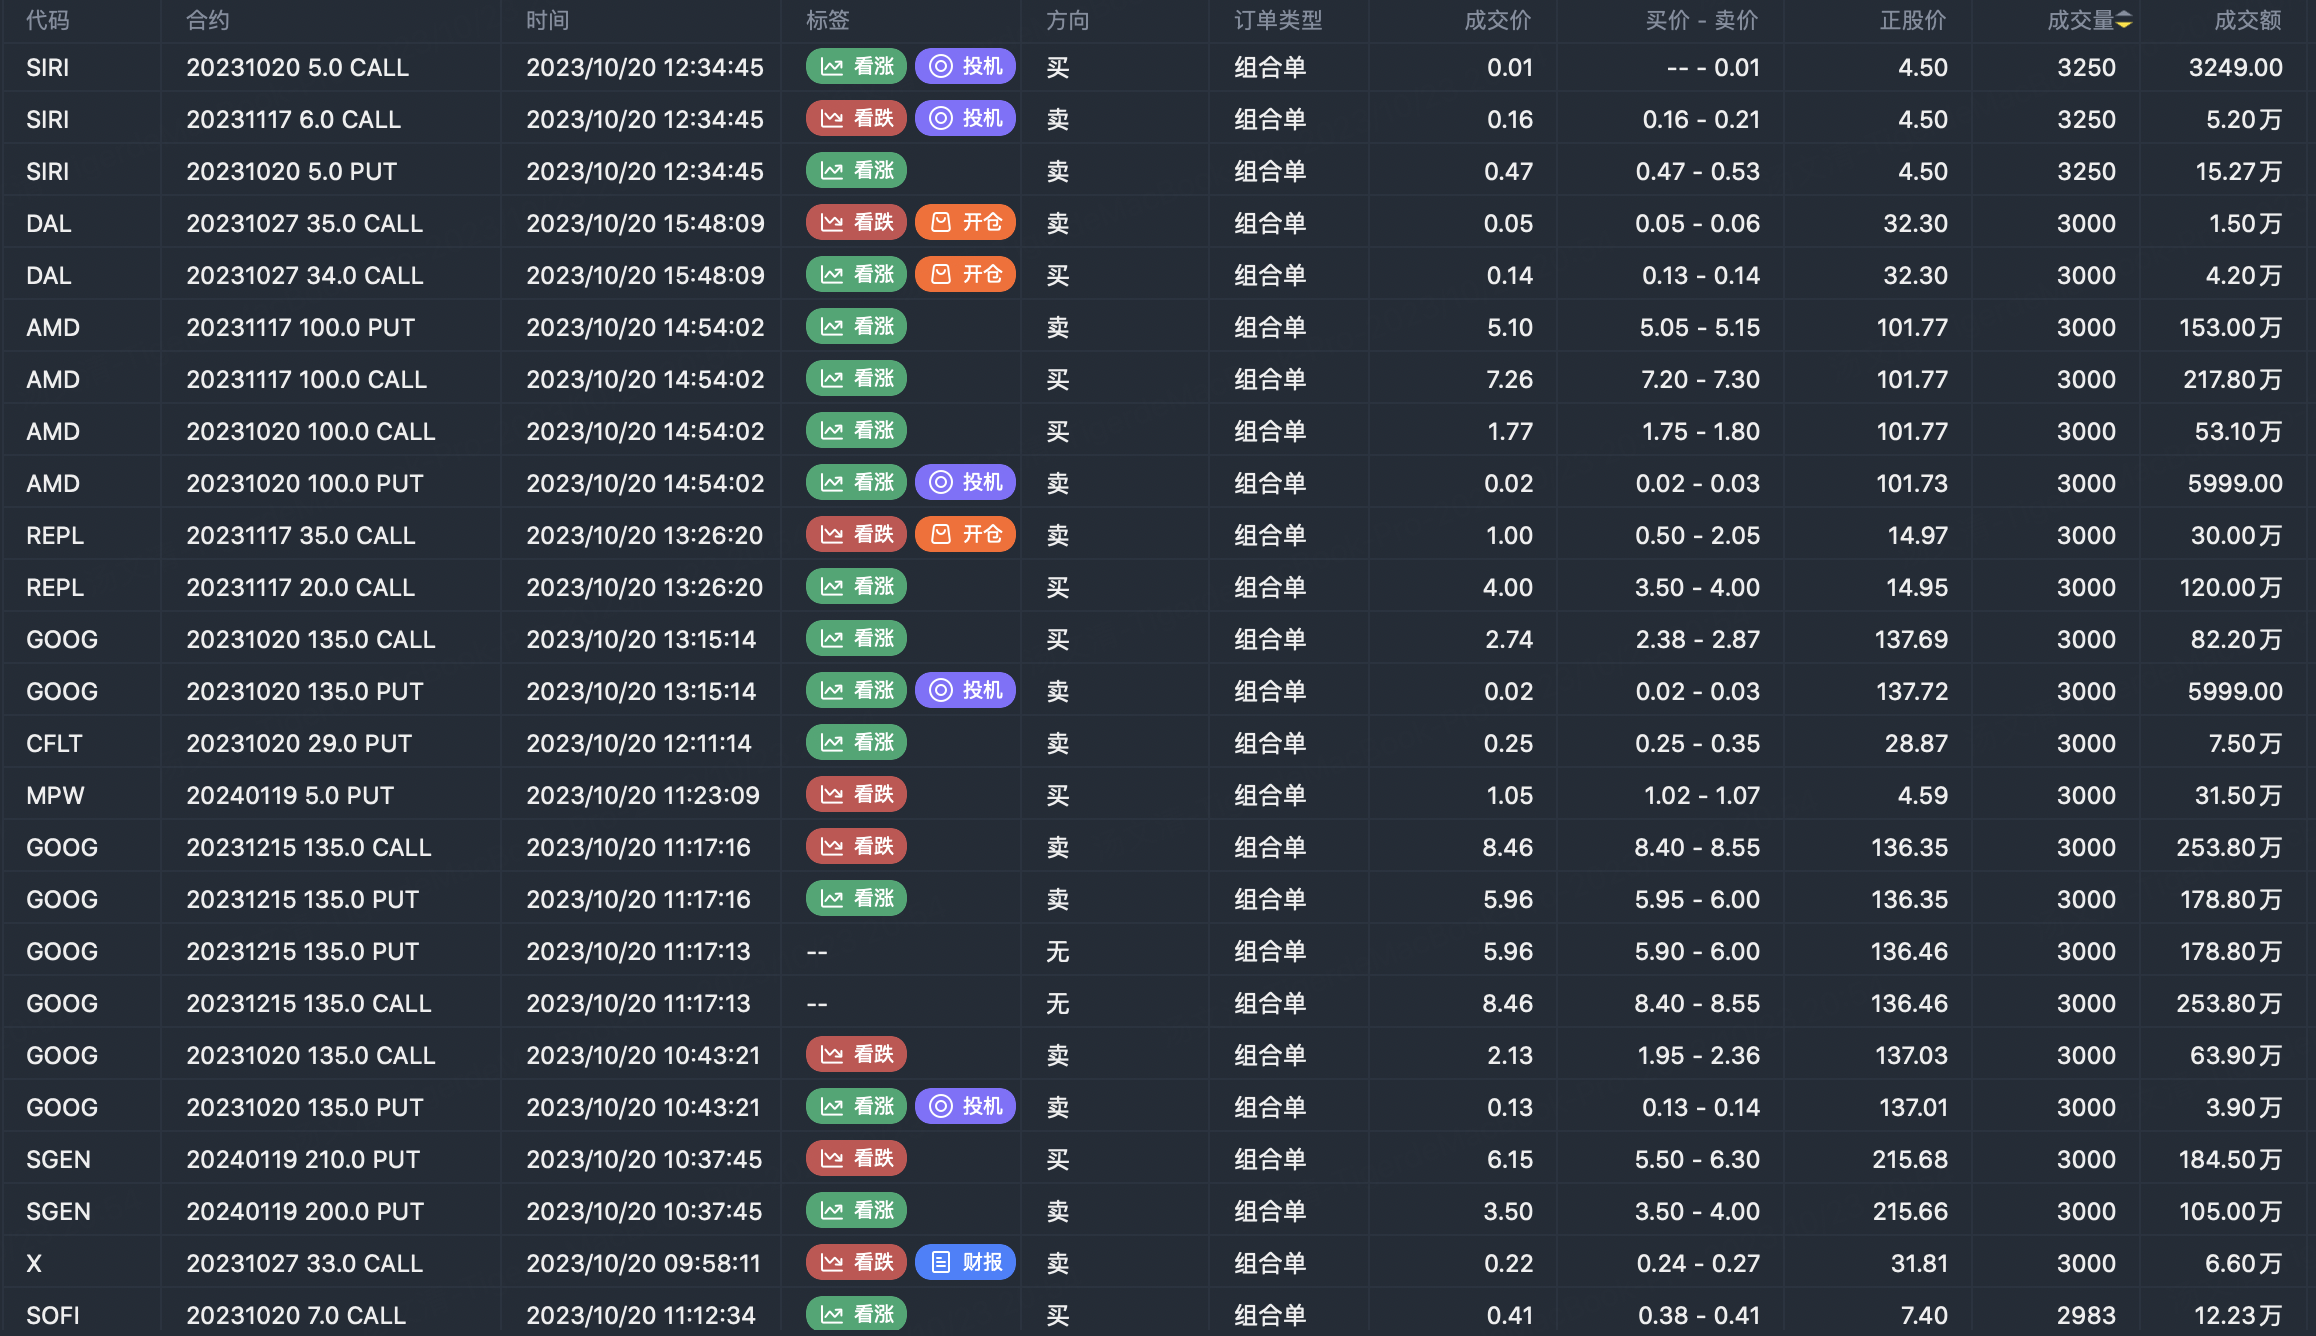
Task: Click turnover value 15.27万
Action: pyautogui.click(x=2239, y=172)
